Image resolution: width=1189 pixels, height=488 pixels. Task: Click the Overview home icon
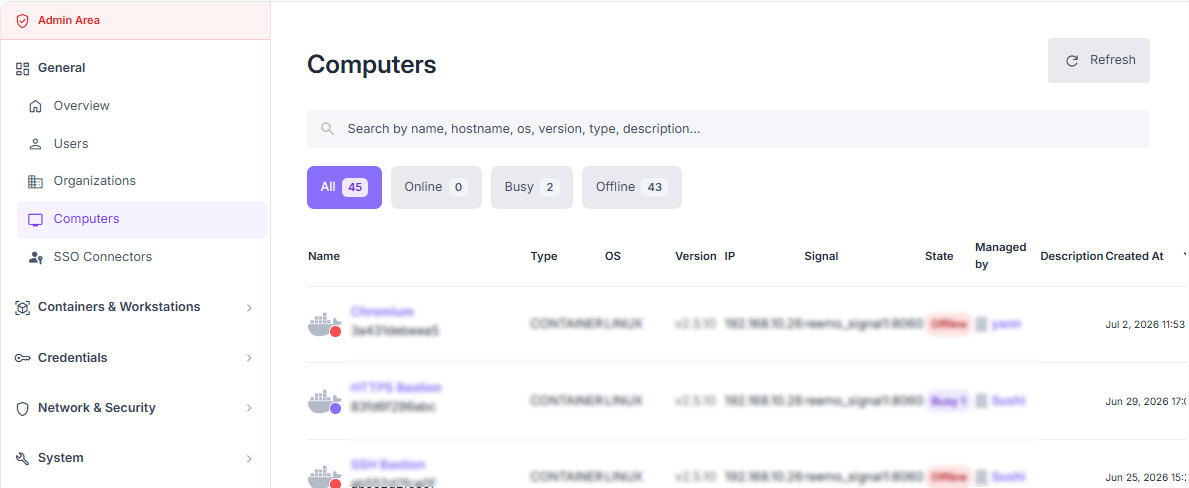(35, 106)
